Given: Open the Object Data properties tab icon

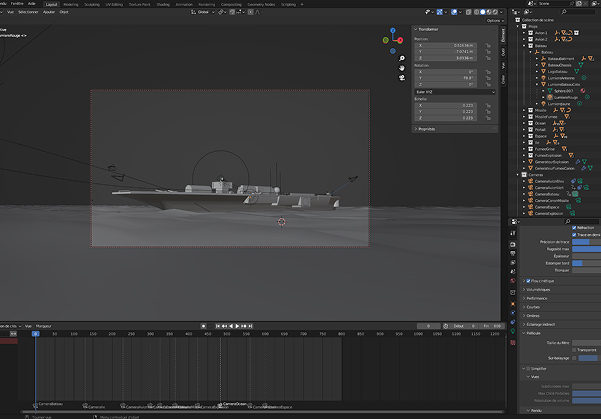Looking at the screenshot, I should [x=513, y=331].
